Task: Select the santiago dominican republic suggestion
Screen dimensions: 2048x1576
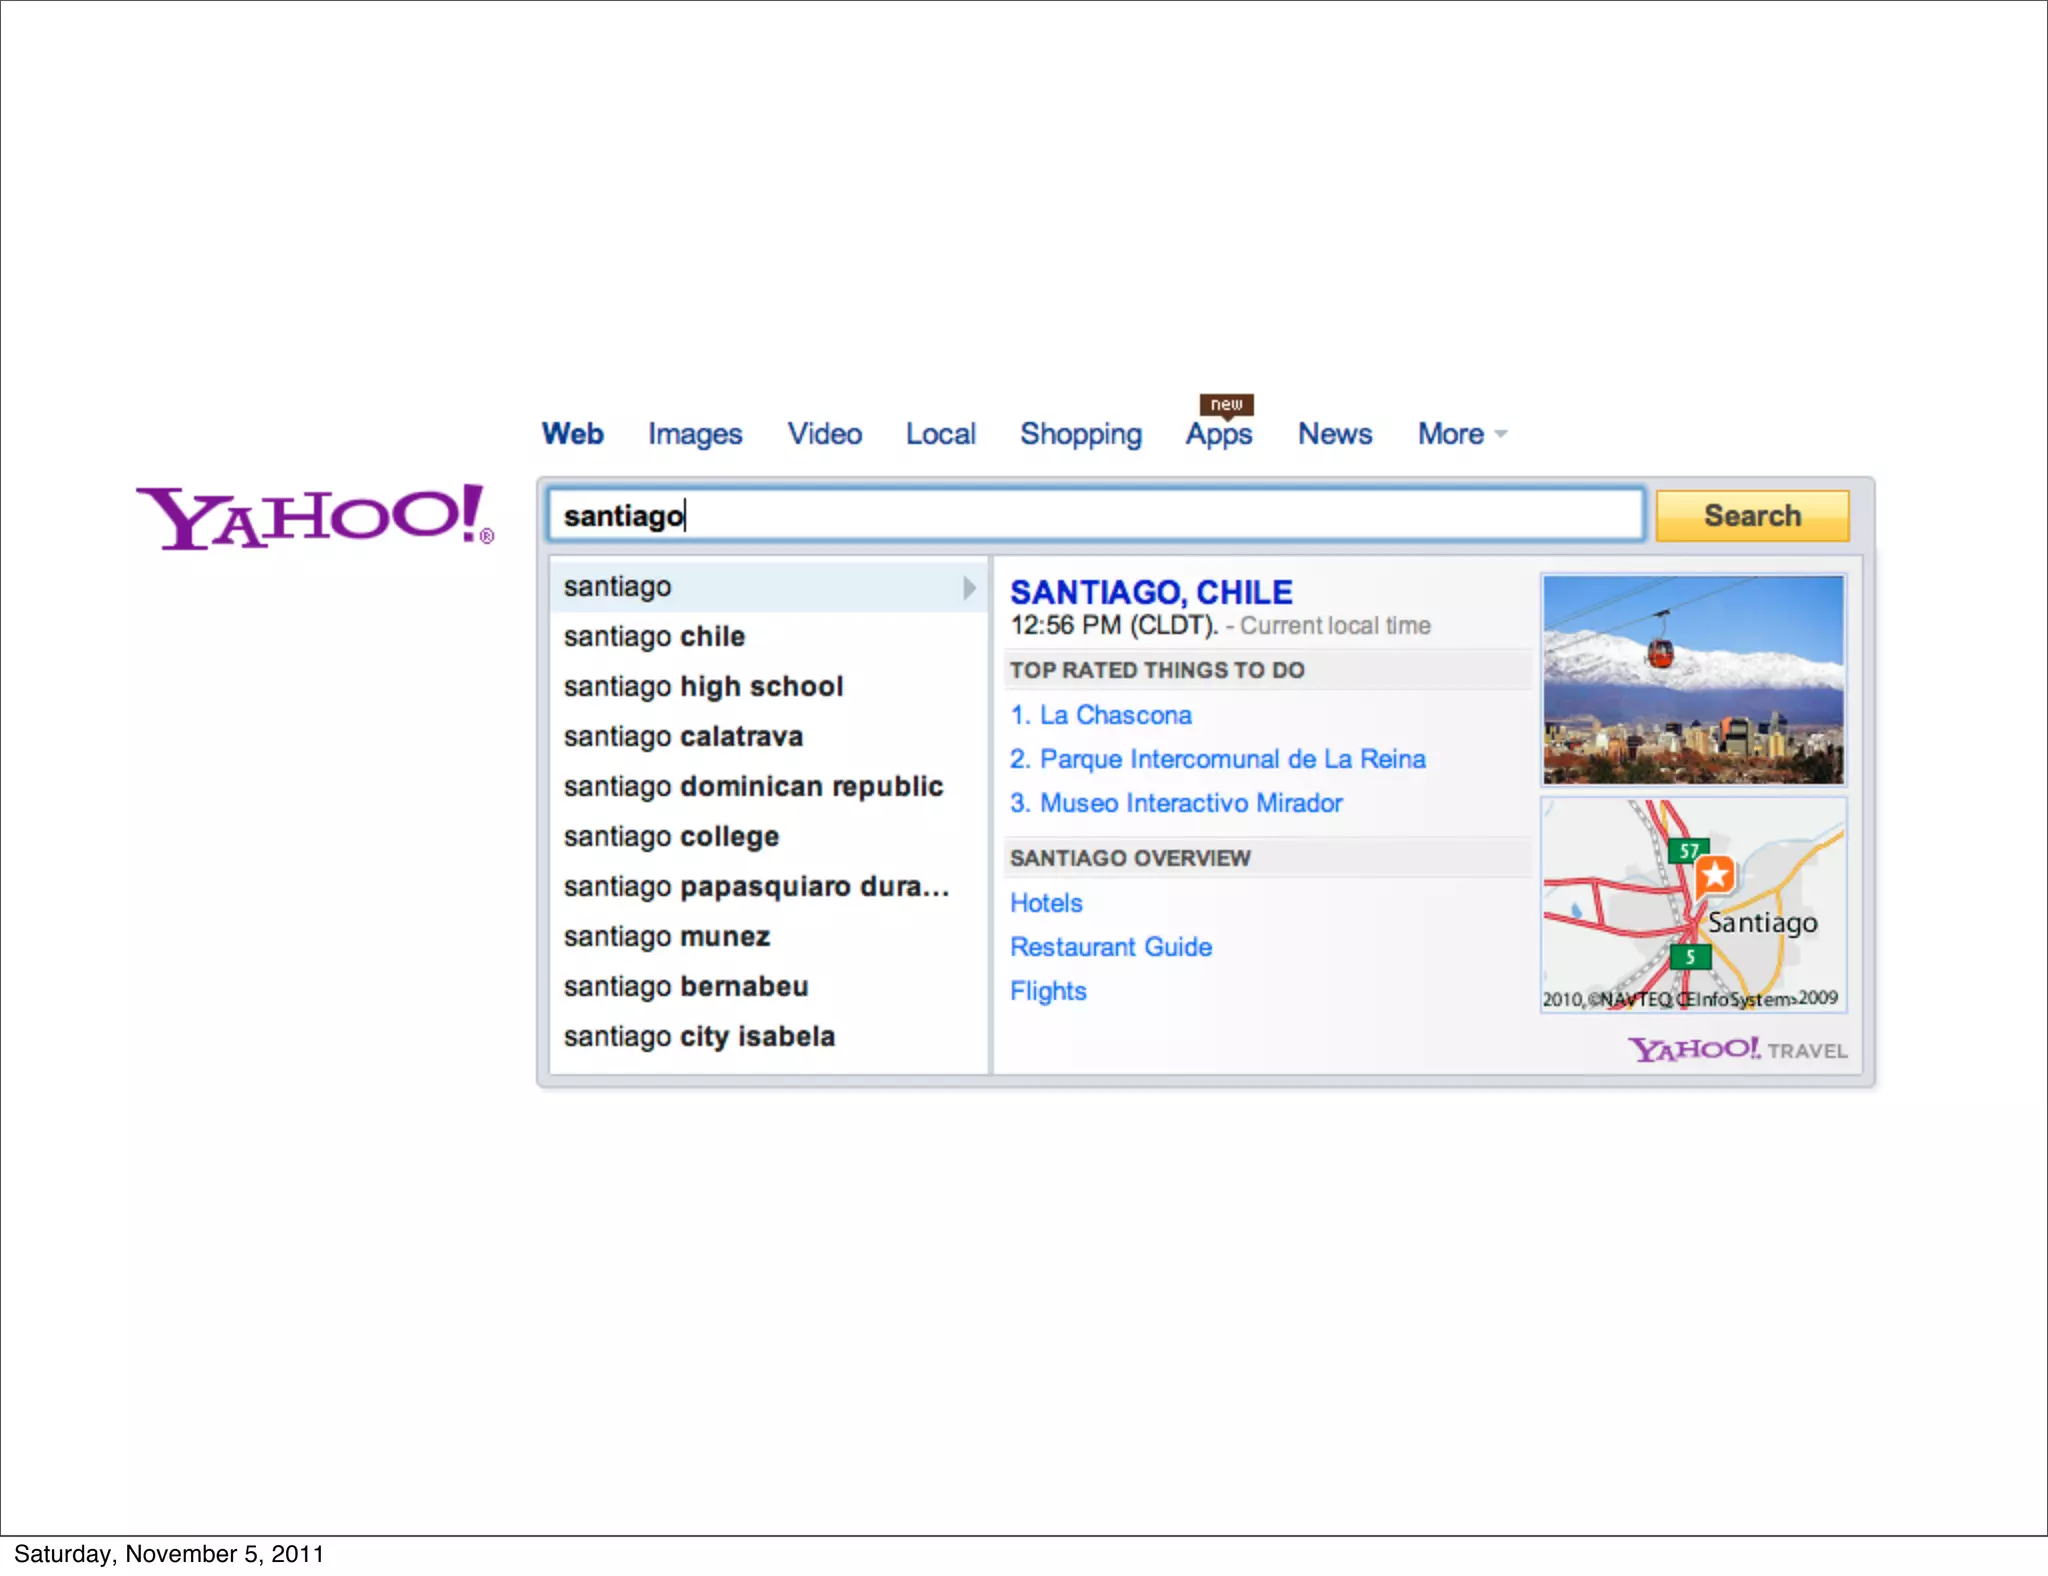Action: point(753,787)
